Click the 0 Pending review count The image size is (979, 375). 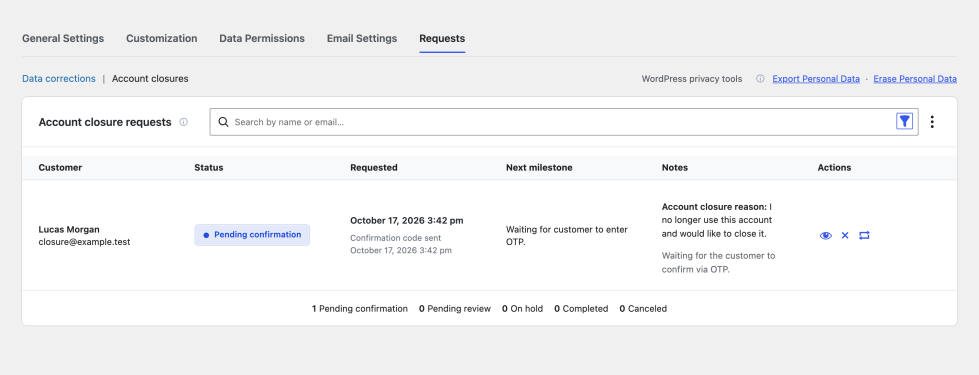click(x=455, y=308)
